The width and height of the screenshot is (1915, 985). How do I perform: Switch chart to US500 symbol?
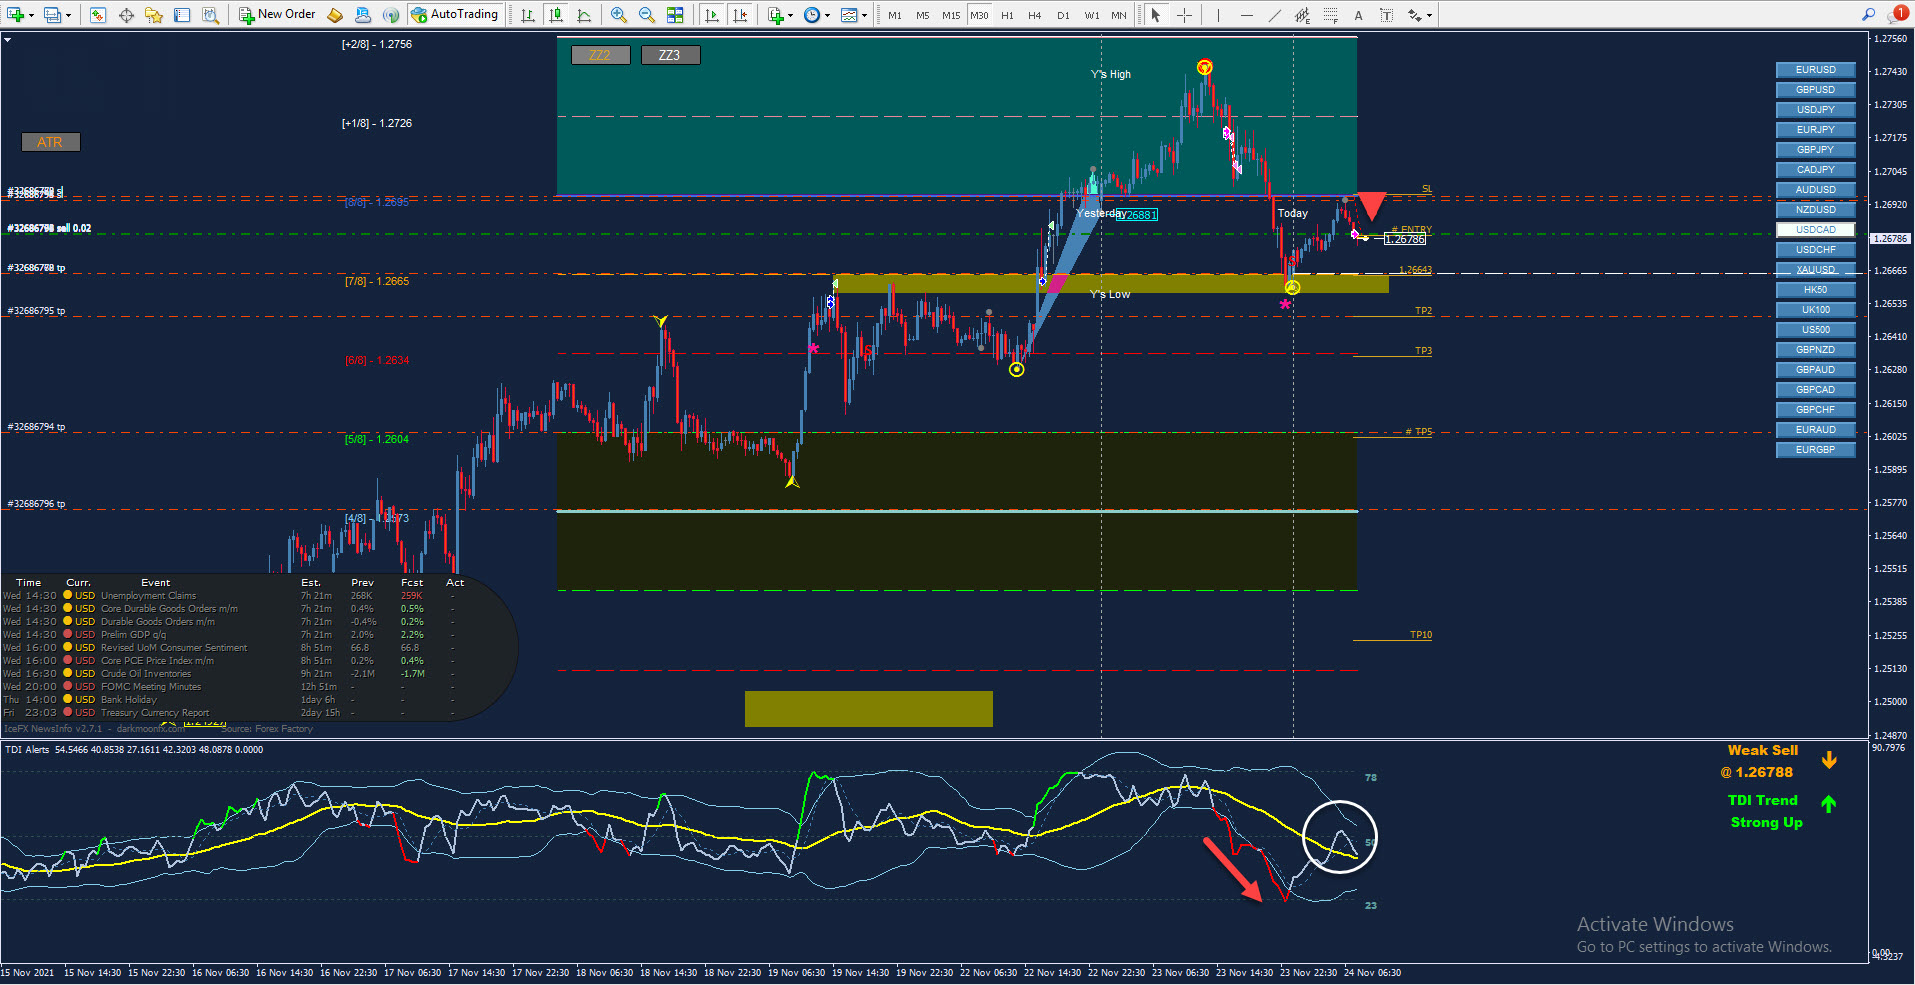point(1815,330)
